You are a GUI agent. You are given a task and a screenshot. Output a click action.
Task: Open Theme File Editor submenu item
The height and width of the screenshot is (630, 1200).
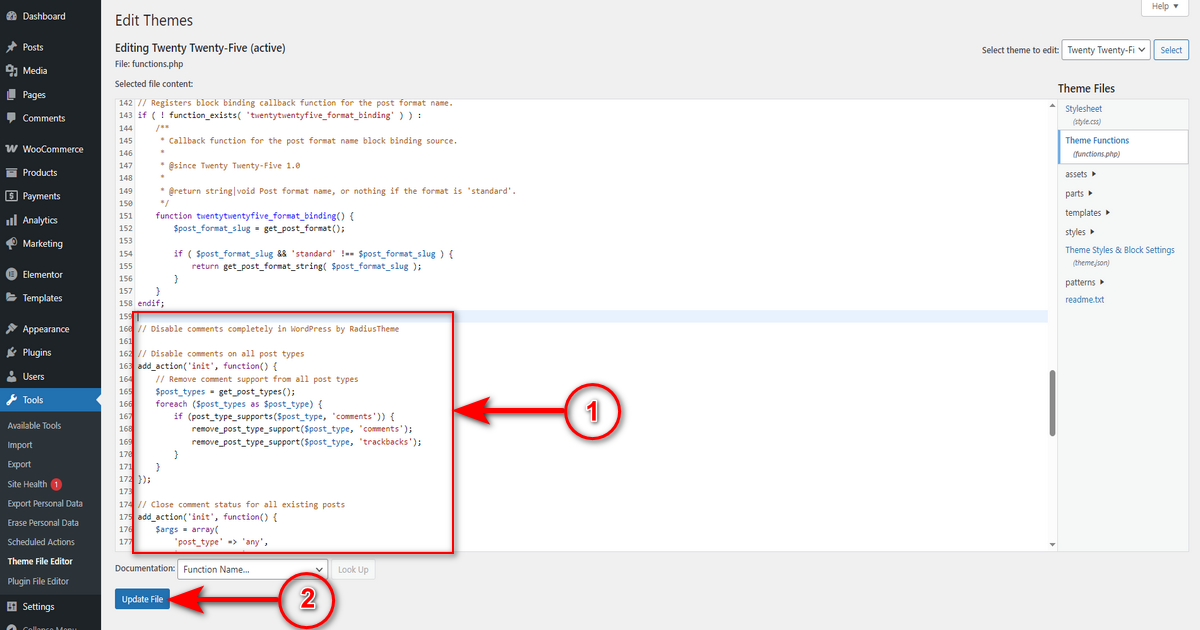[x=40, y=562]
